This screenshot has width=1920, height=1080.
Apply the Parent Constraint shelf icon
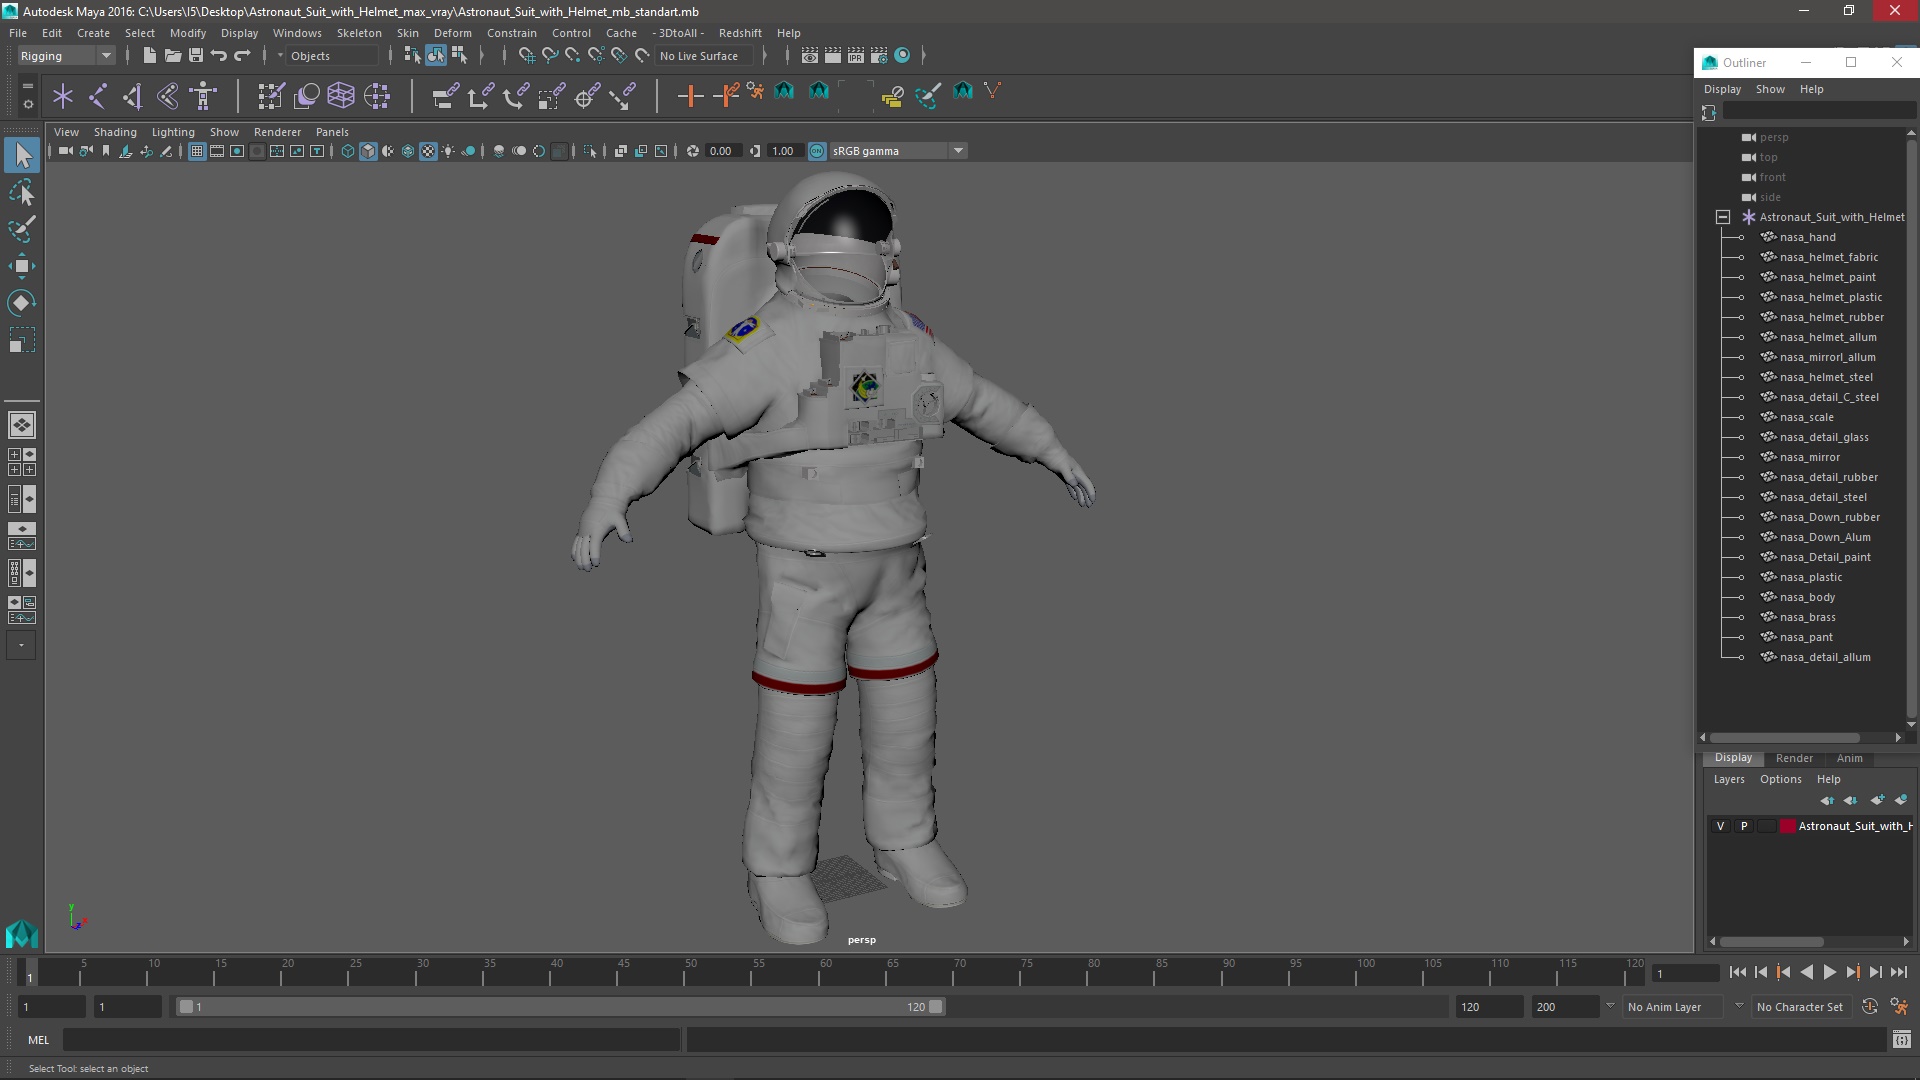pyautogui.click(x=445, y=96)
